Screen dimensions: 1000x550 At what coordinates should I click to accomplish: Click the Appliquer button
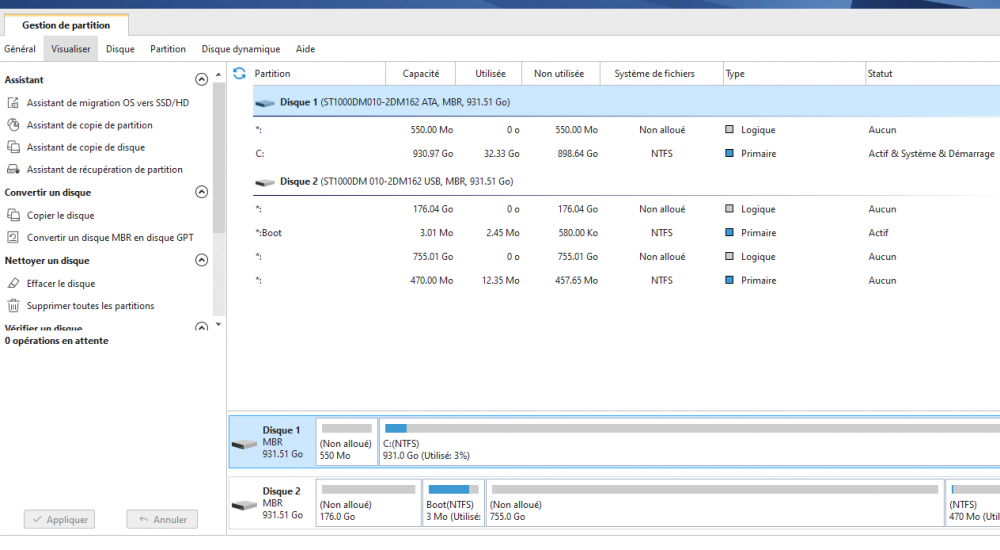coord(61,520)
